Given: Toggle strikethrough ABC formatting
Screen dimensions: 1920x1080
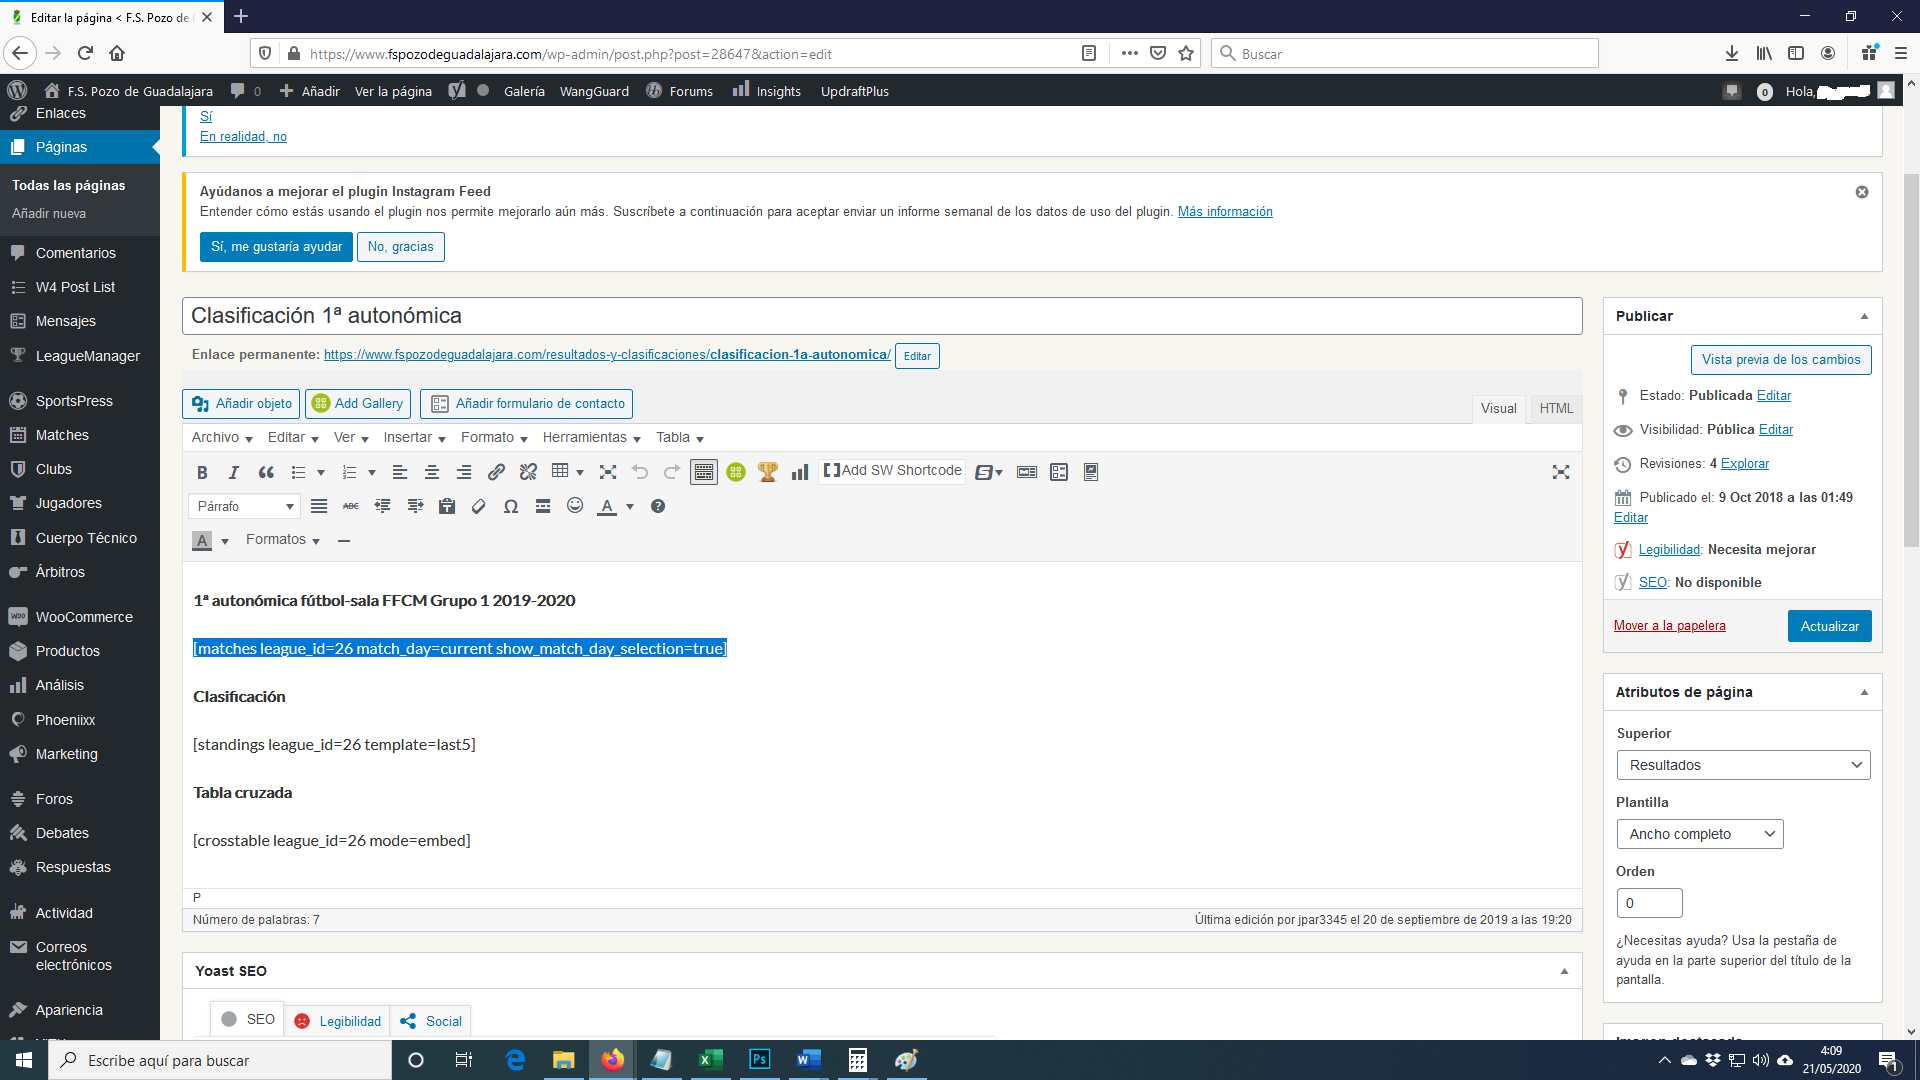Looking at the screenshot, I should (351, 506).
